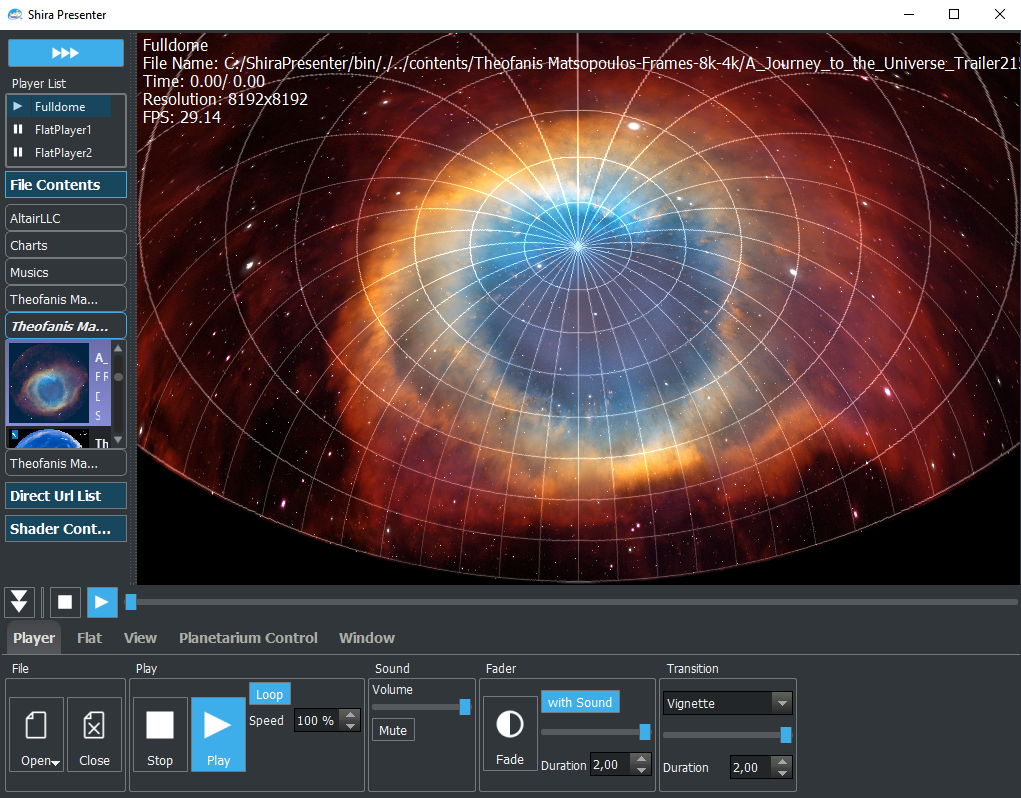This screenshot has width=1021, height=798.
Task: Open the AltairLLC folder
Action: point(66,218)
